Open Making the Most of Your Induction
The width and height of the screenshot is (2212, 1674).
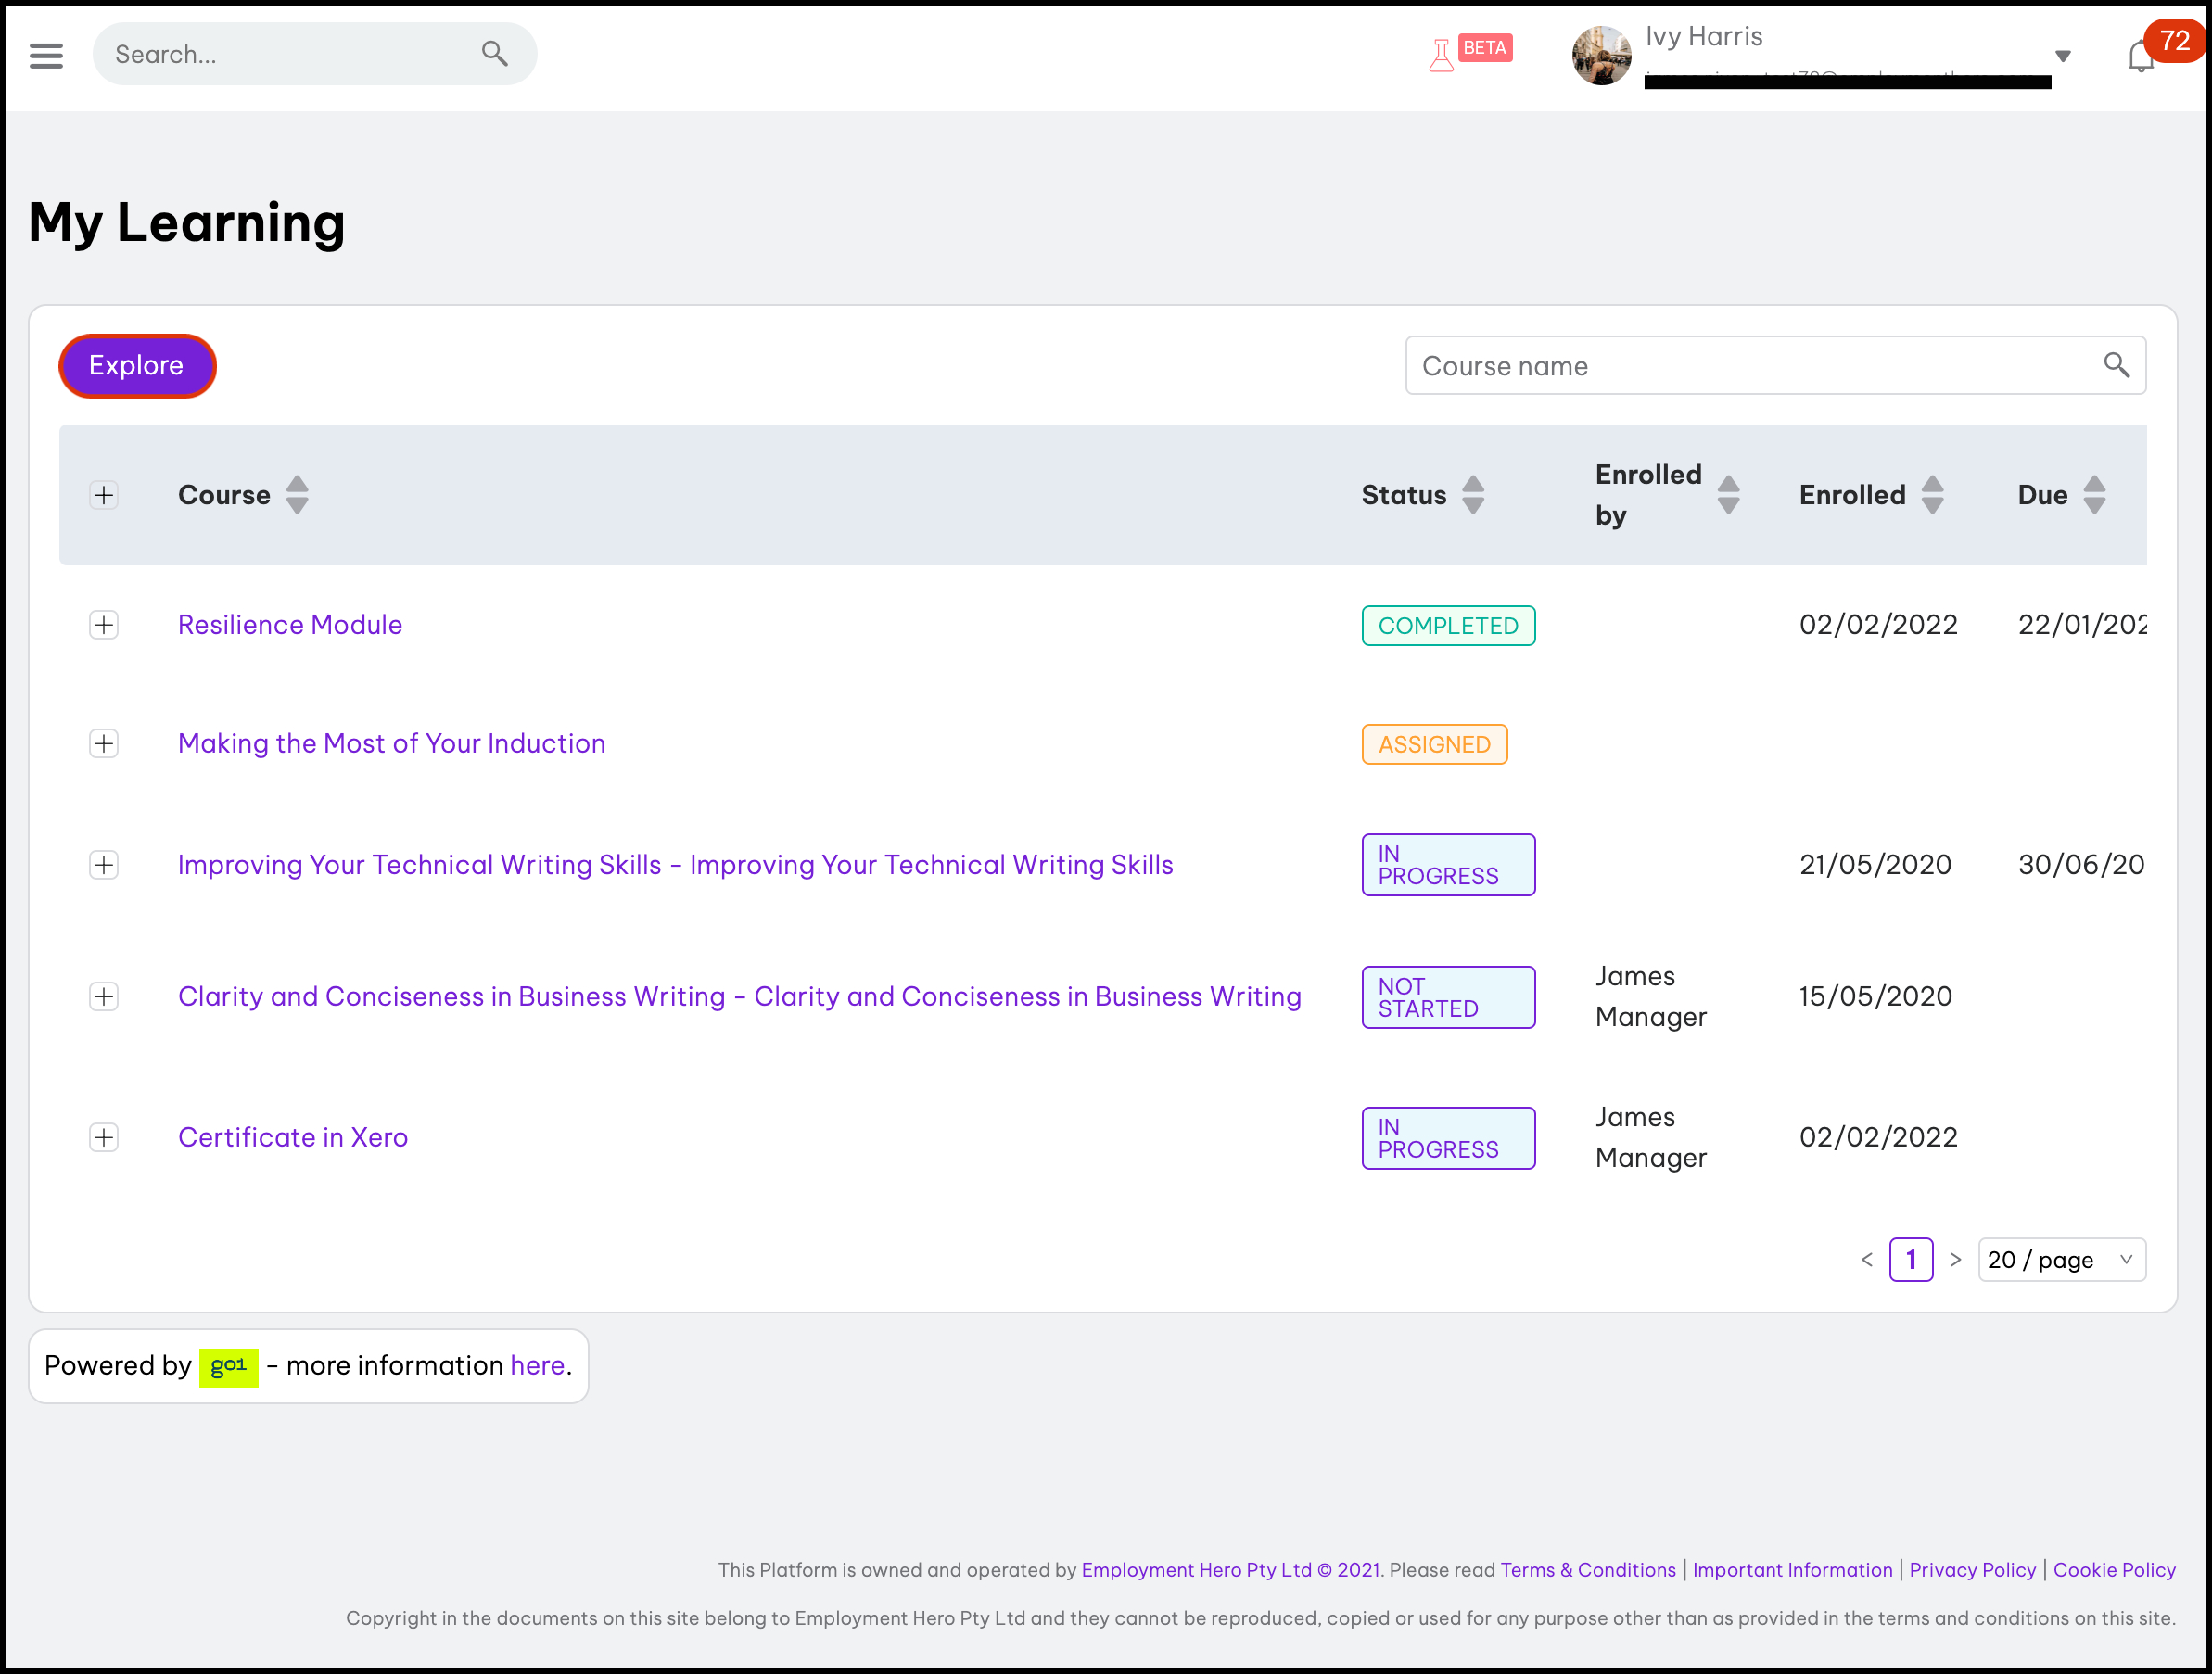391,743
